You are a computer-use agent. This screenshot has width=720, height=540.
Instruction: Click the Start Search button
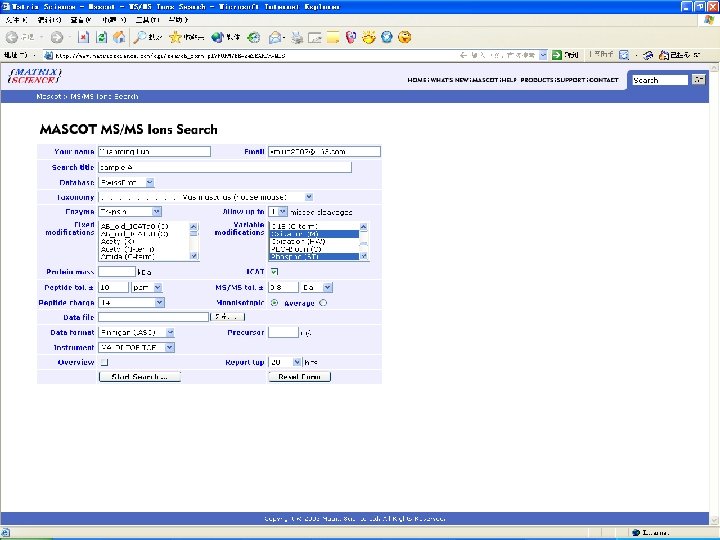pos(140,377)
